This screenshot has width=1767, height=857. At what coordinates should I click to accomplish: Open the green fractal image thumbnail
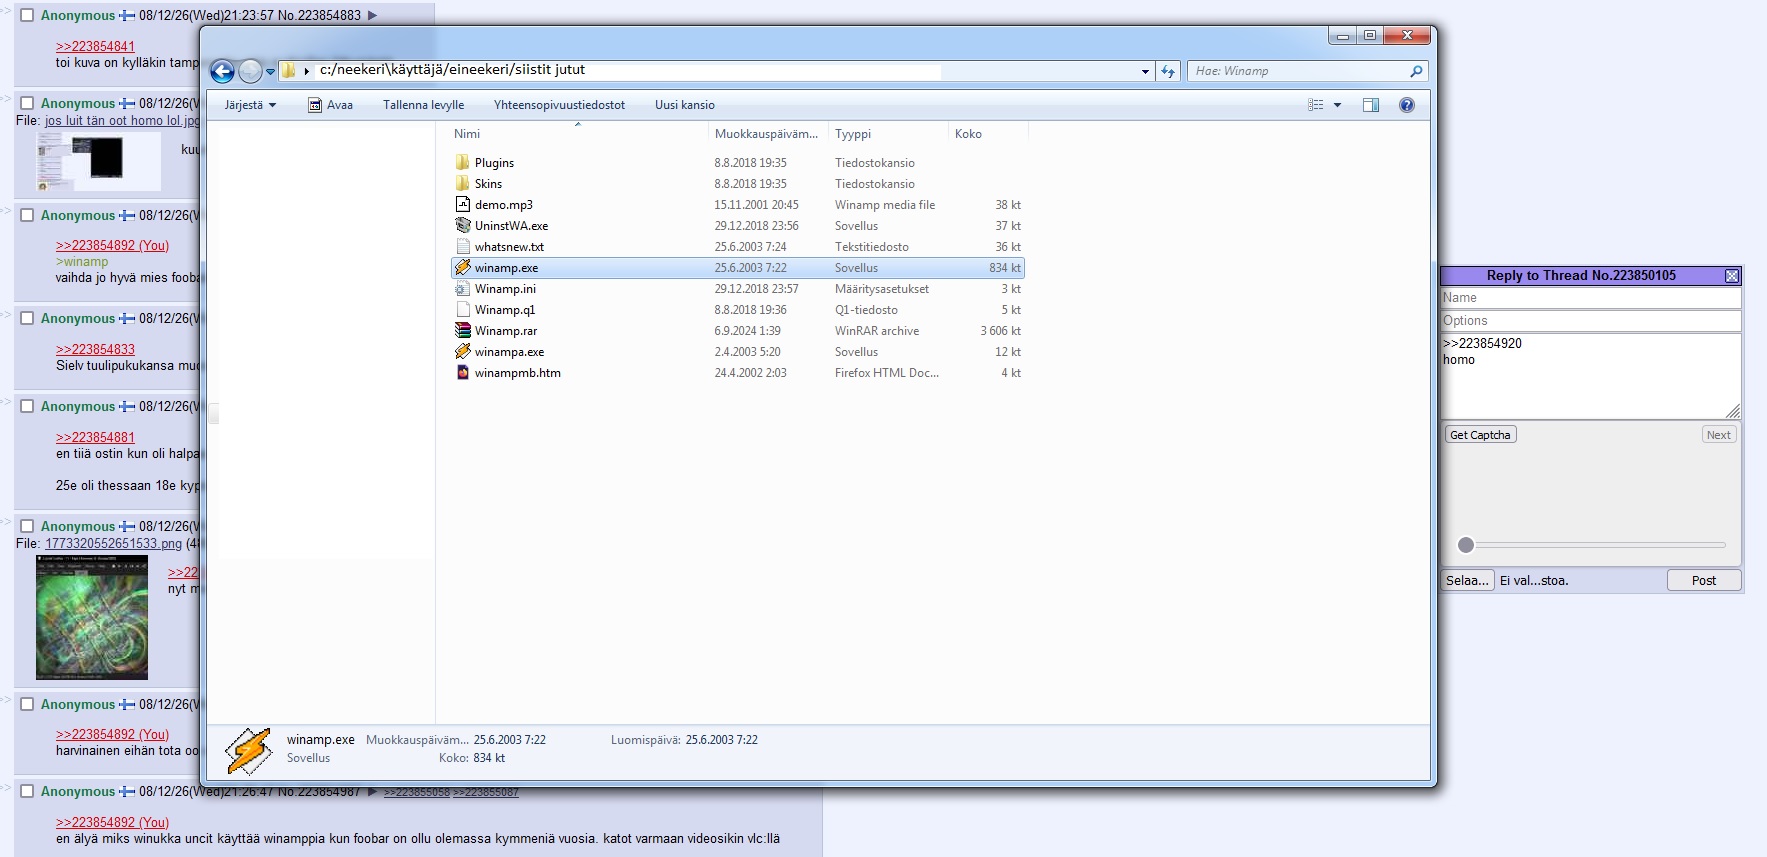point(92,617)
